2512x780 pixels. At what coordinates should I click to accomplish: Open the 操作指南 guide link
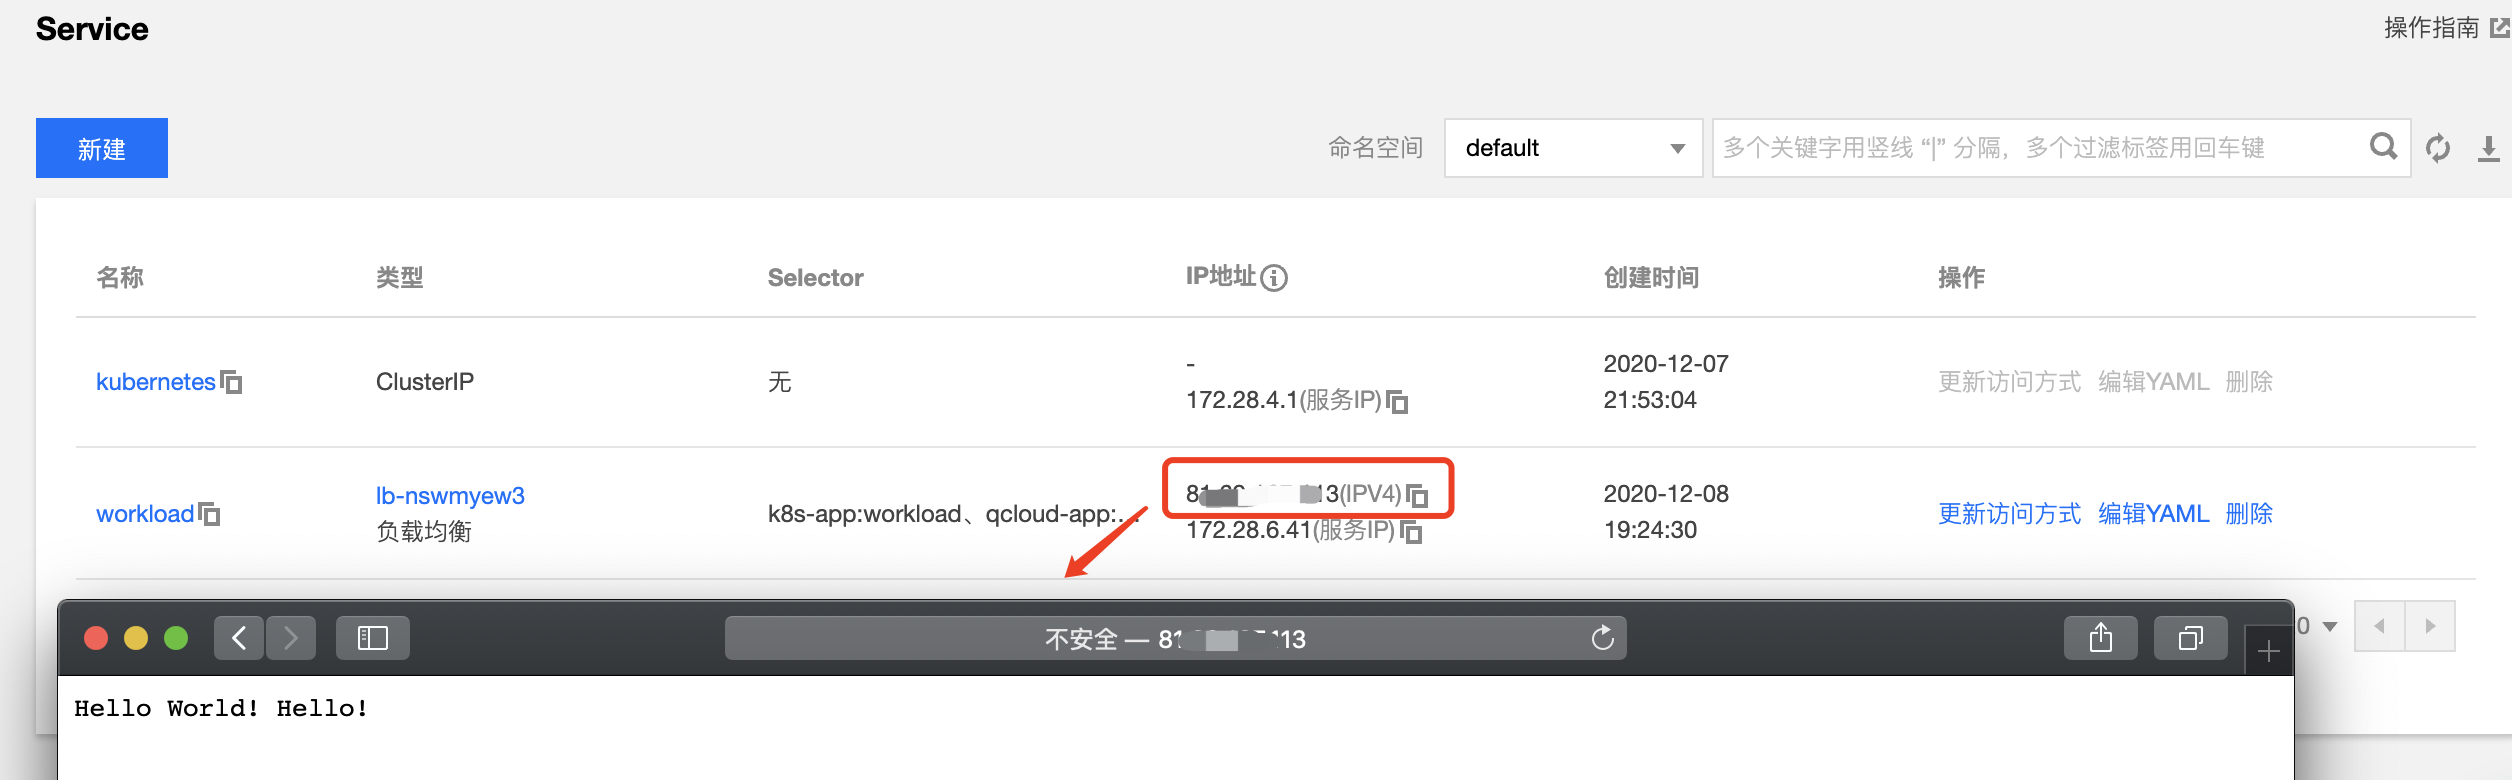(x=2446, y=27)
